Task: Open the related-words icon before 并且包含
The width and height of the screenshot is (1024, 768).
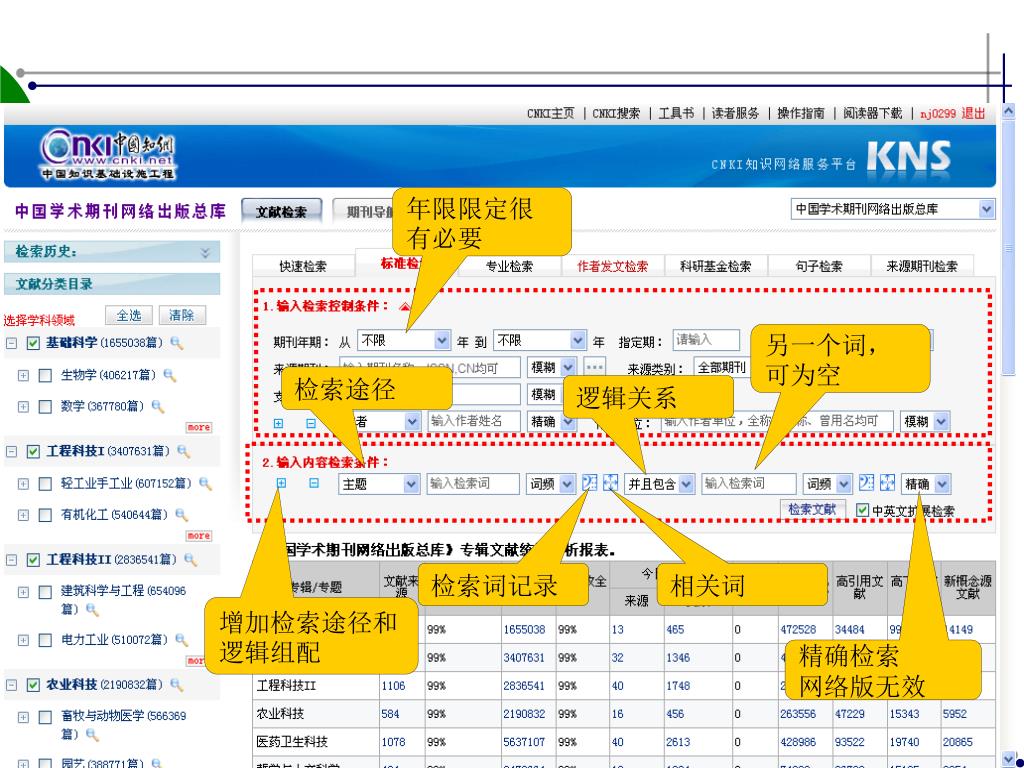Action: 610,483
